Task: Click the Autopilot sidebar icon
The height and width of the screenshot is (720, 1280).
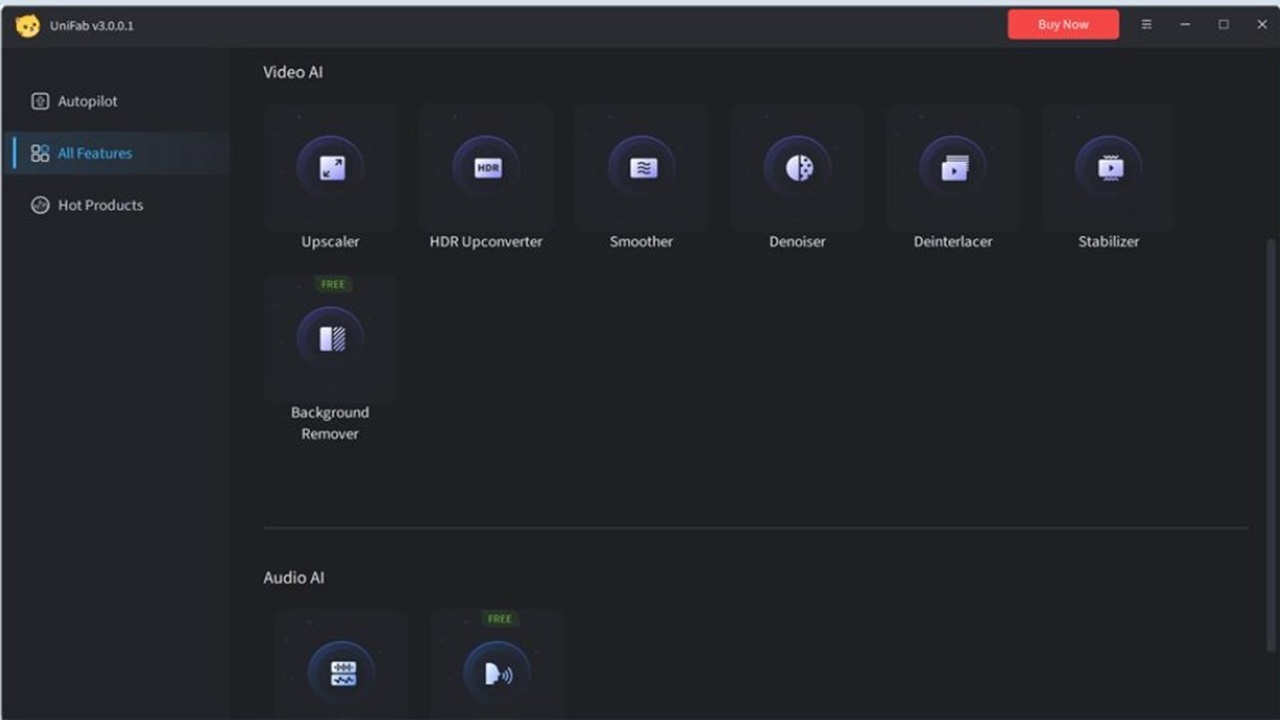Action: [x=40, y=101]
